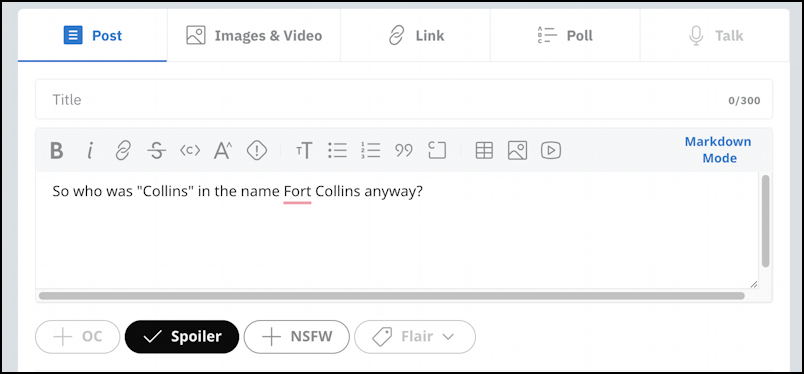This screenshot has height=374, width=804.
Task: Apply inline code formatting
Action: pos(190,150)
